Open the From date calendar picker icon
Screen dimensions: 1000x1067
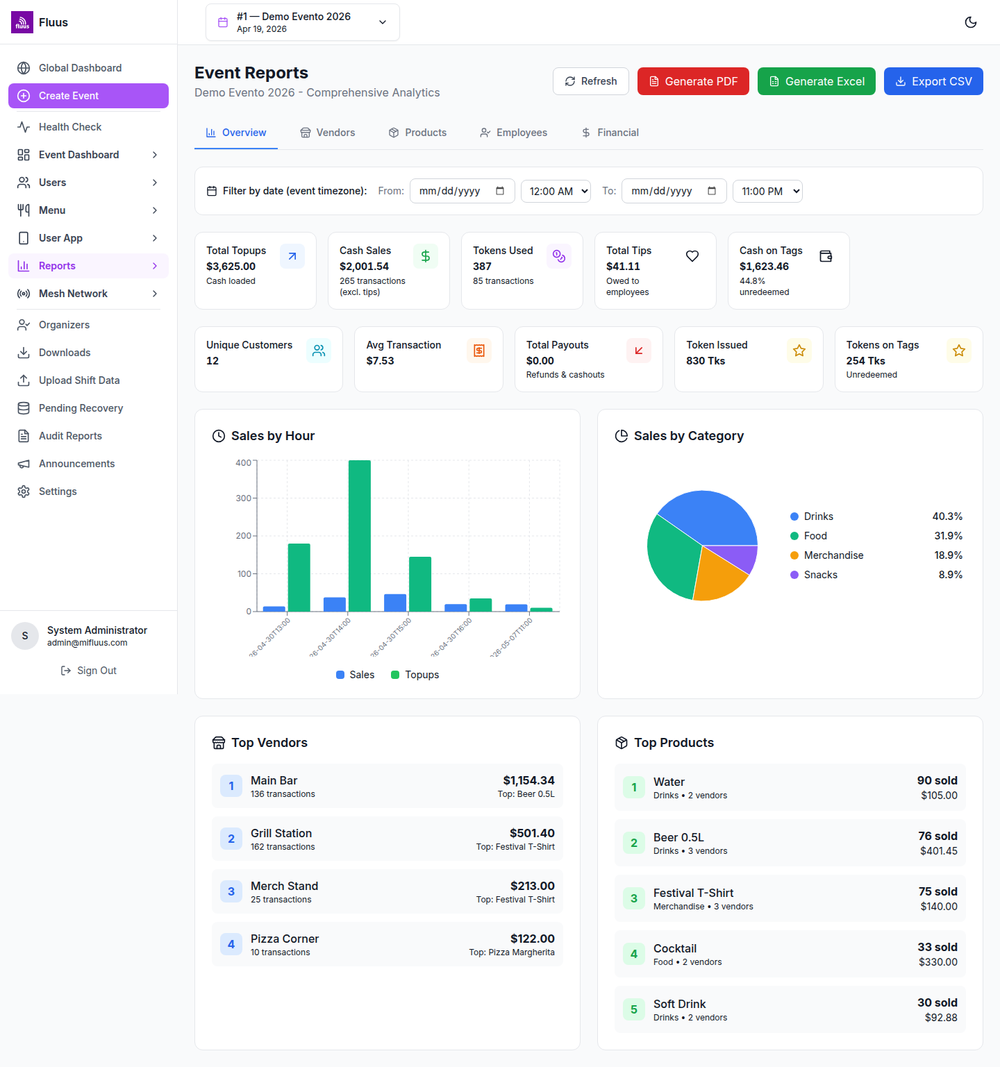[x=500, y=191]
